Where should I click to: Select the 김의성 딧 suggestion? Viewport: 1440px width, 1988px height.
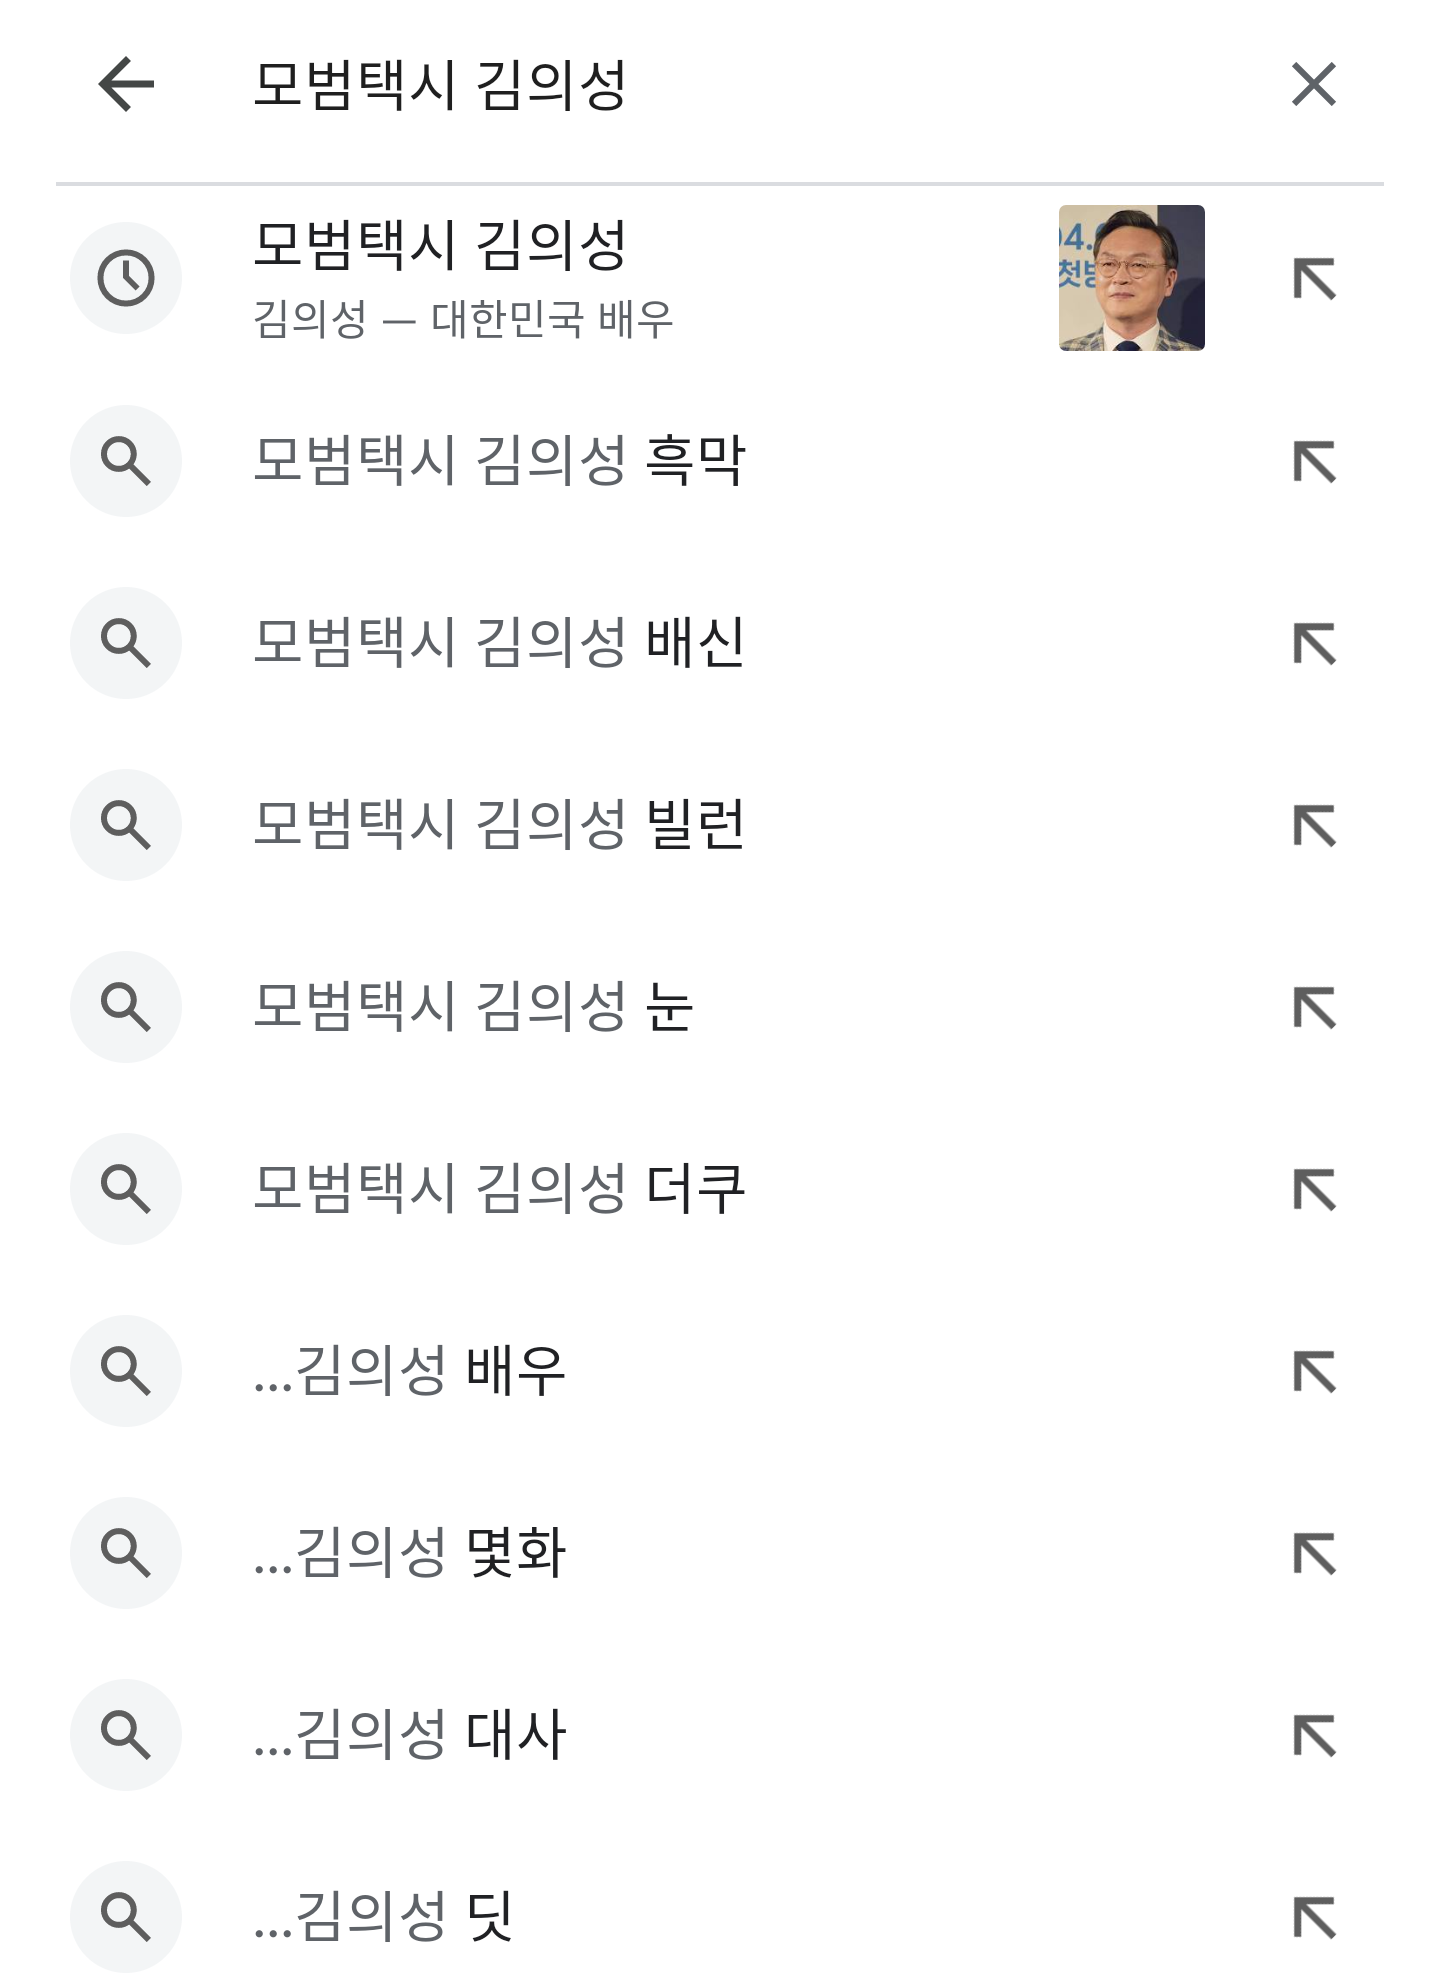tap(384, 1917)
